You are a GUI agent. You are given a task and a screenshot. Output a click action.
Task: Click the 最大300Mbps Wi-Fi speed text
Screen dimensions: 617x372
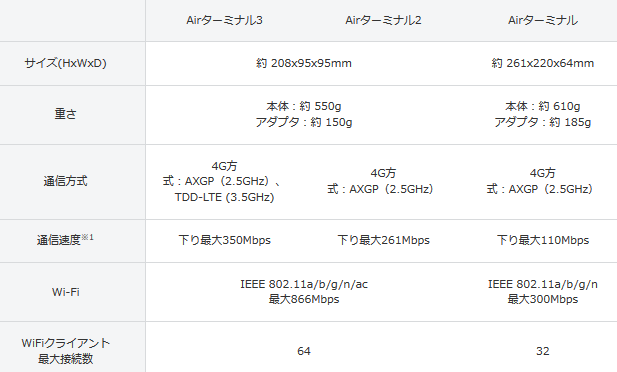(543, 300)
